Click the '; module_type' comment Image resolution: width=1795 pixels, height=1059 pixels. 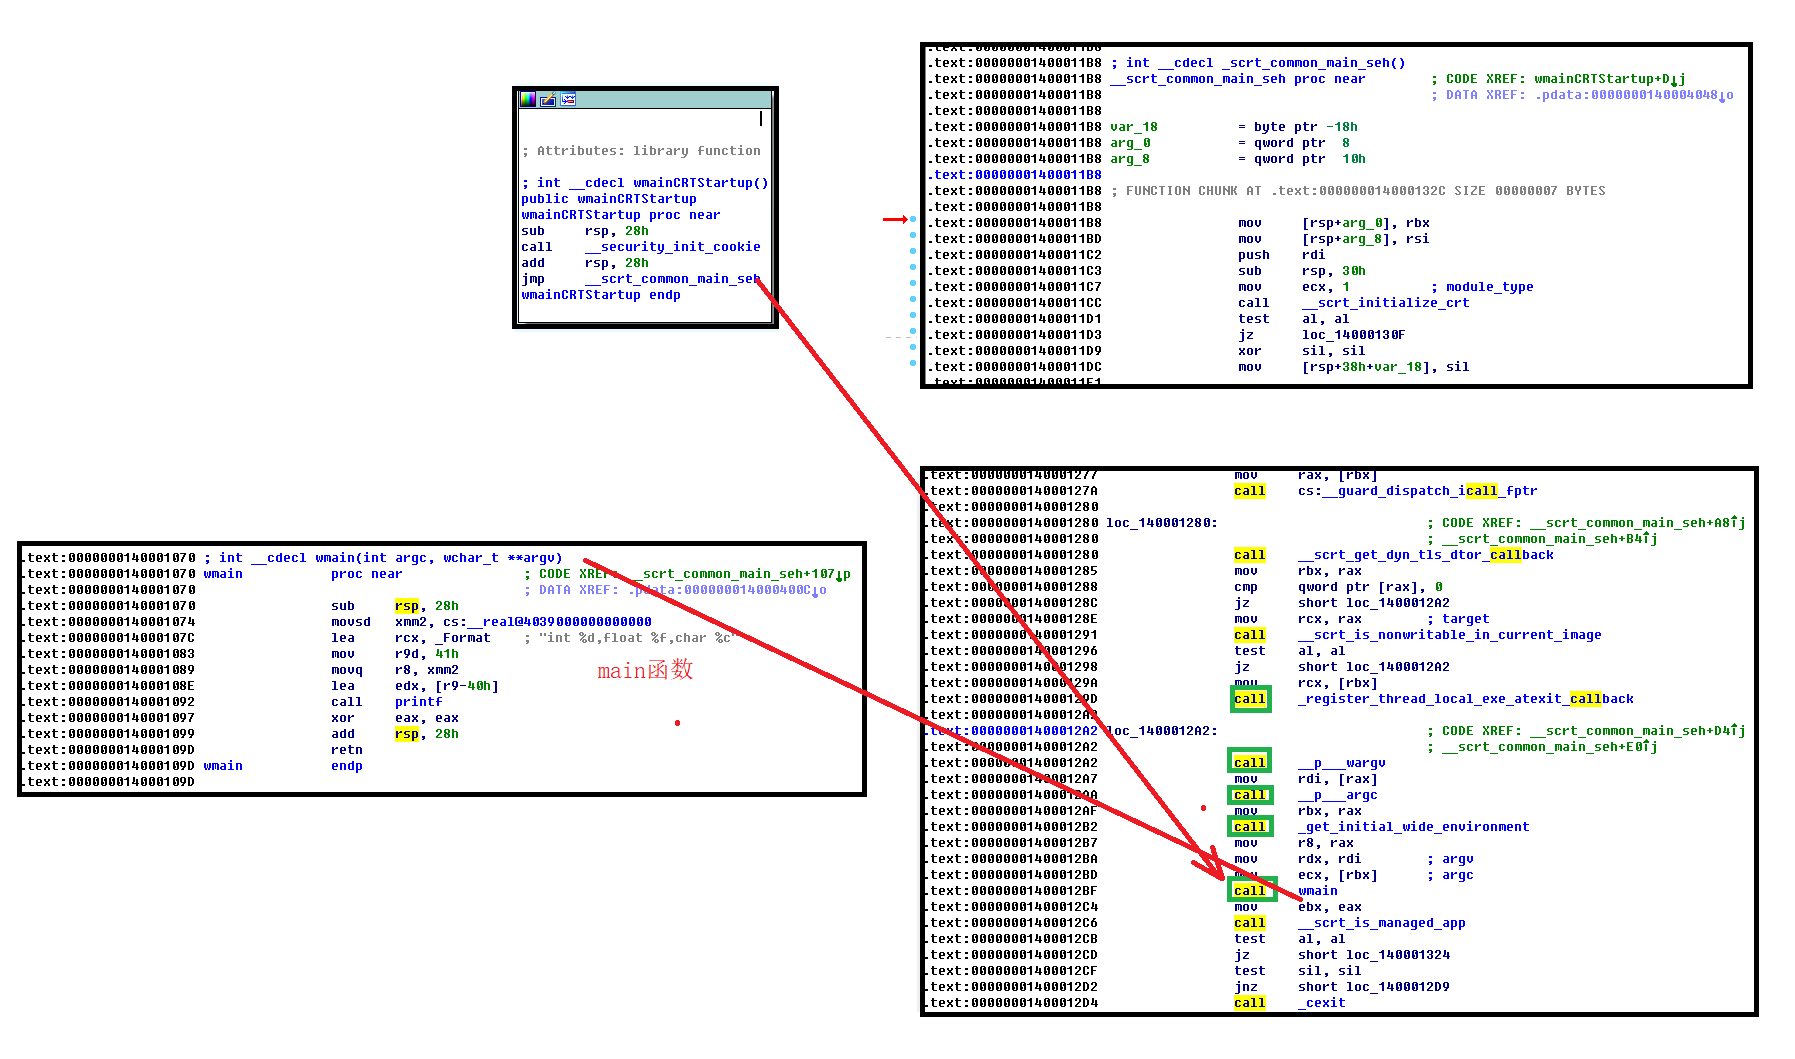pos(1482,287)
